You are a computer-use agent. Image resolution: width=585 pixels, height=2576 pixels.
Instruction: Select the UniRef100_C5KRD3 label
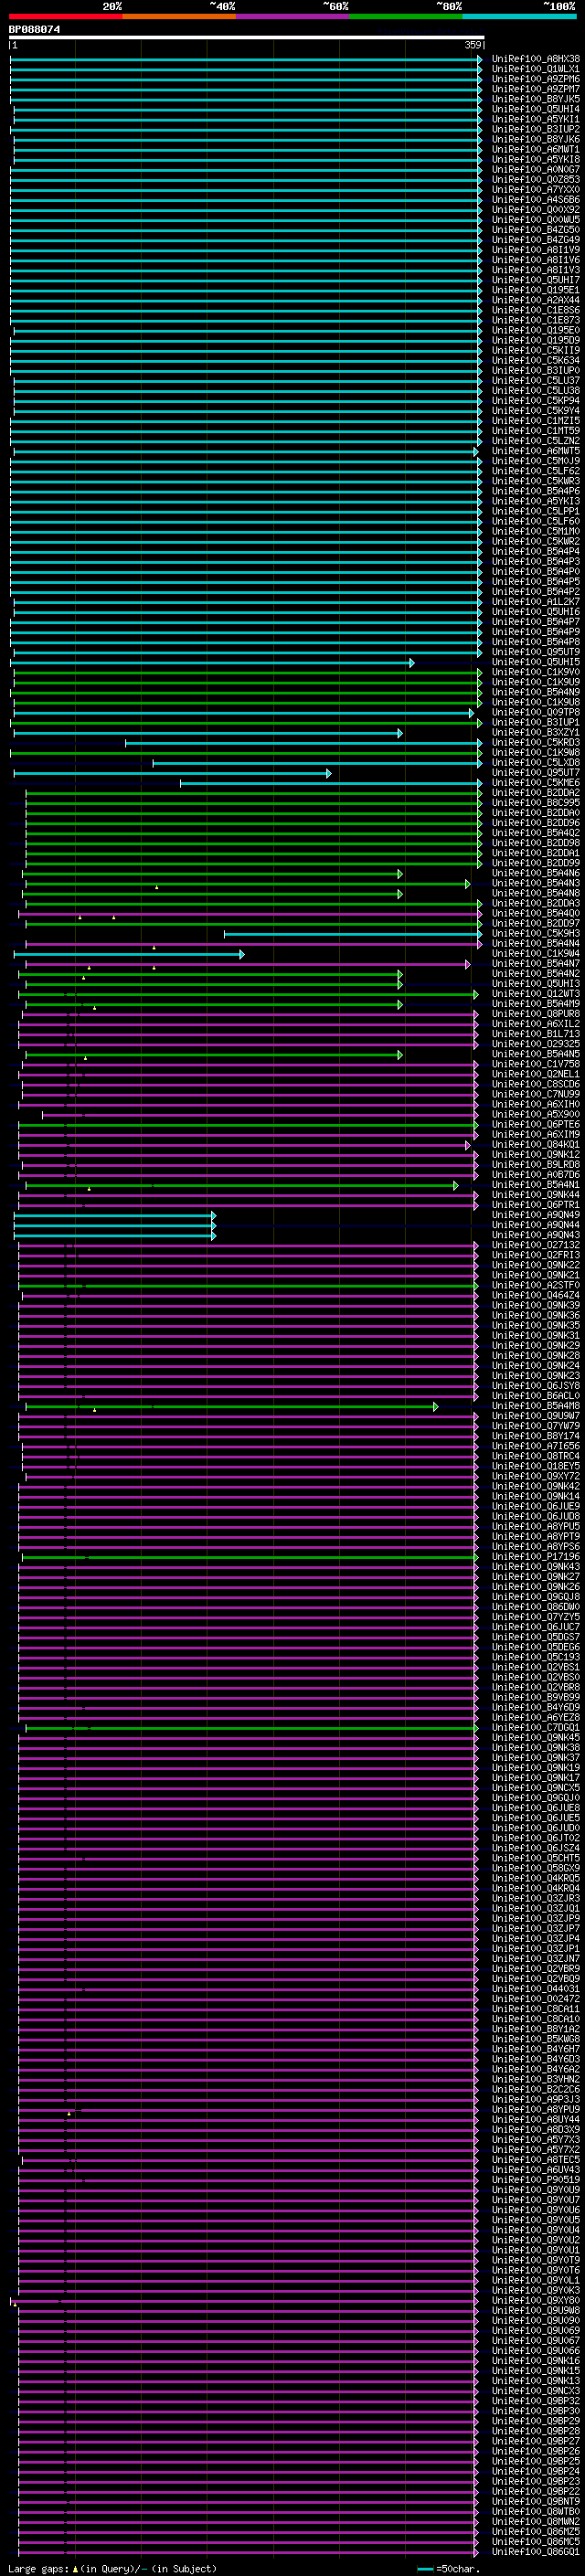coord(535,743)
